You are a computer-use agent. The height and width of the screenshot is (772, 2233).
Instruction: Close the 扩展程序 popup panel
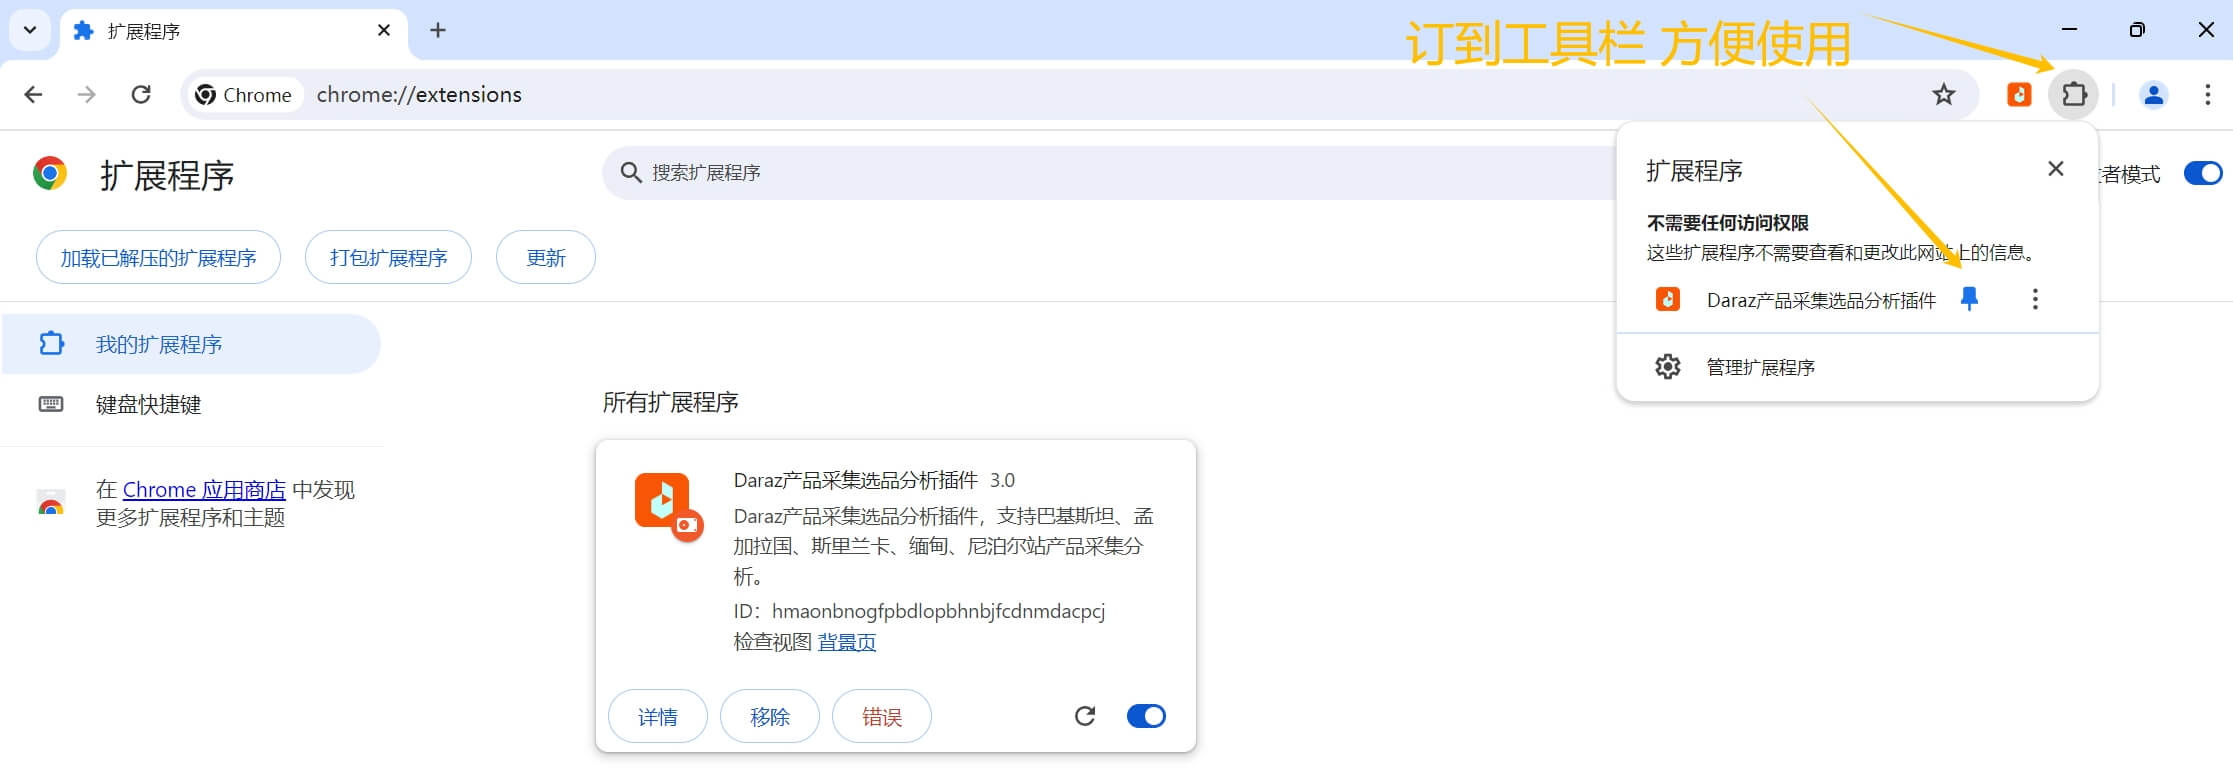point(2056,169)
